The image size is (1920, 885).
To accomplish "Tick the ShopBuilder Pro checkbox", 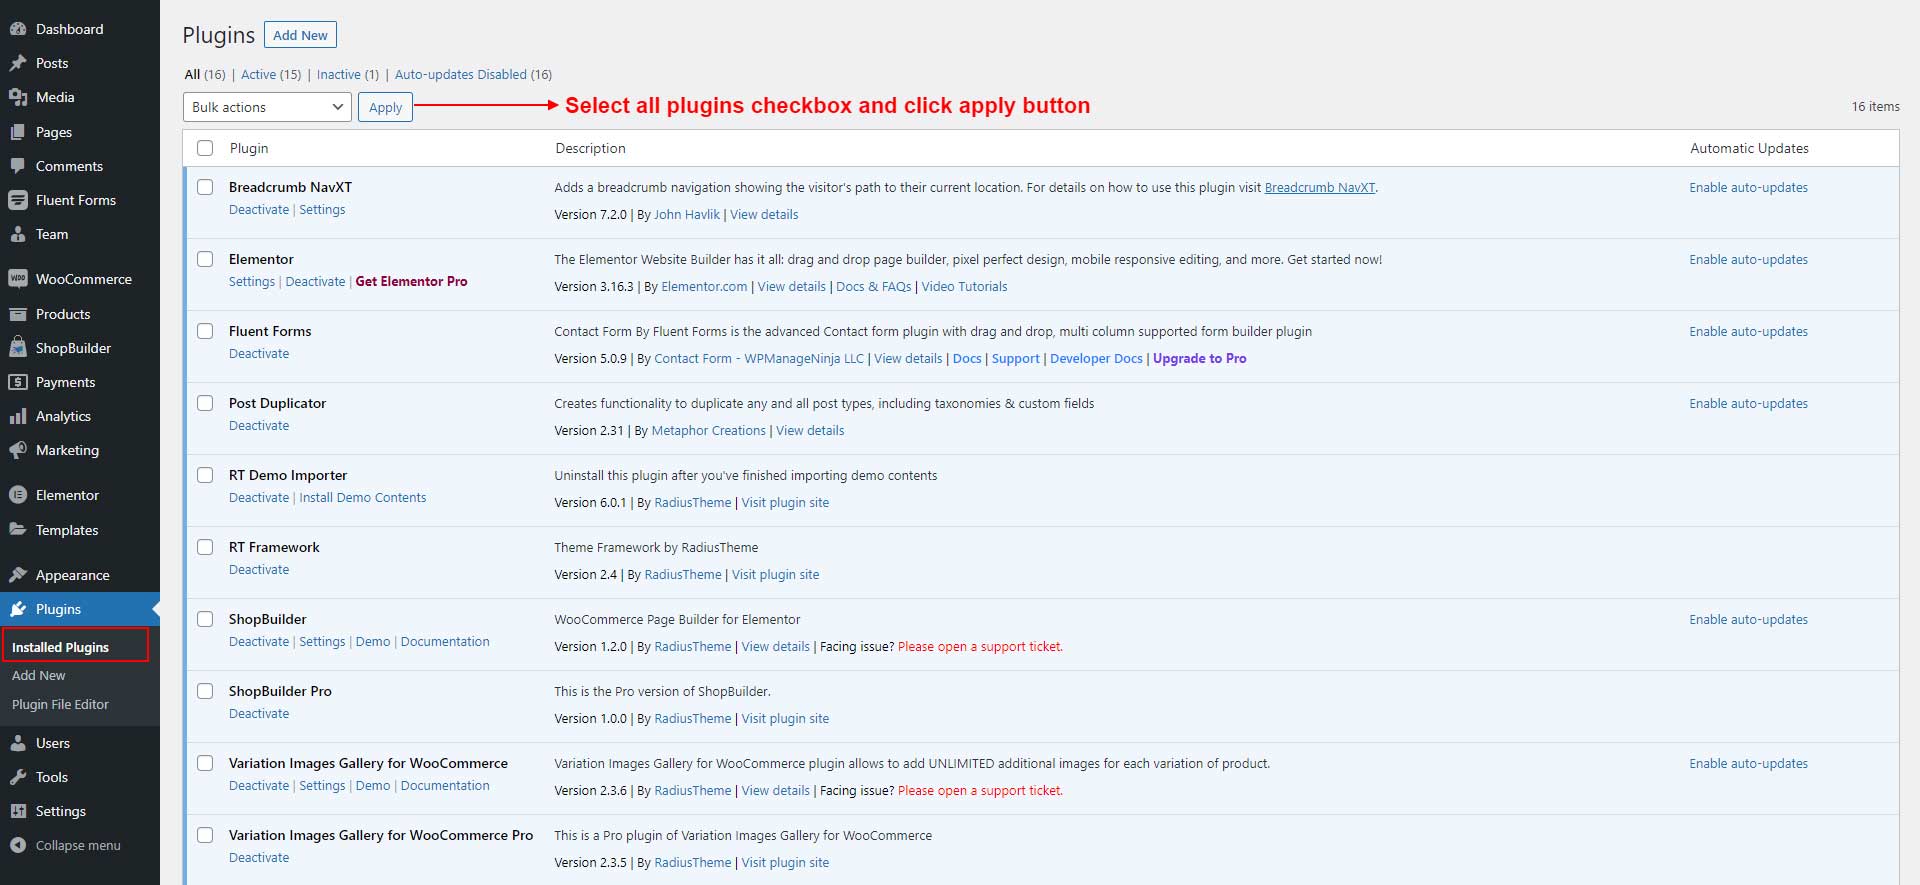I will [205, 691].
